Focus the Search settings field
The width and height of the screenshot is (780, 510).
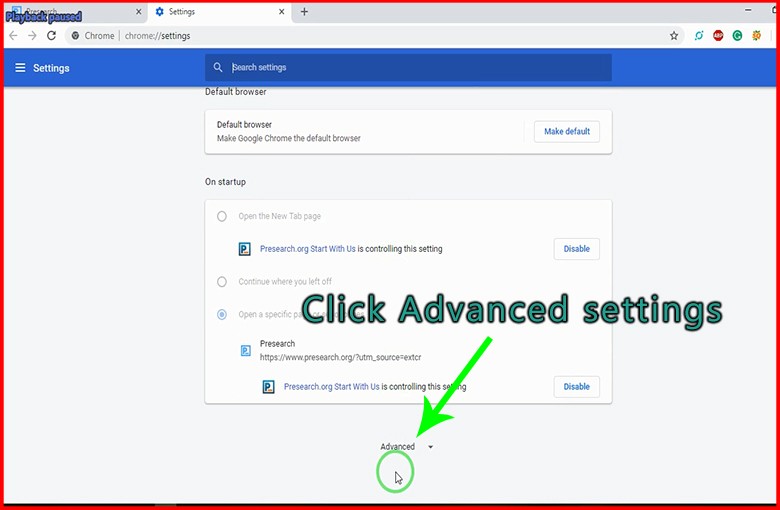click(x=408, y=67)
